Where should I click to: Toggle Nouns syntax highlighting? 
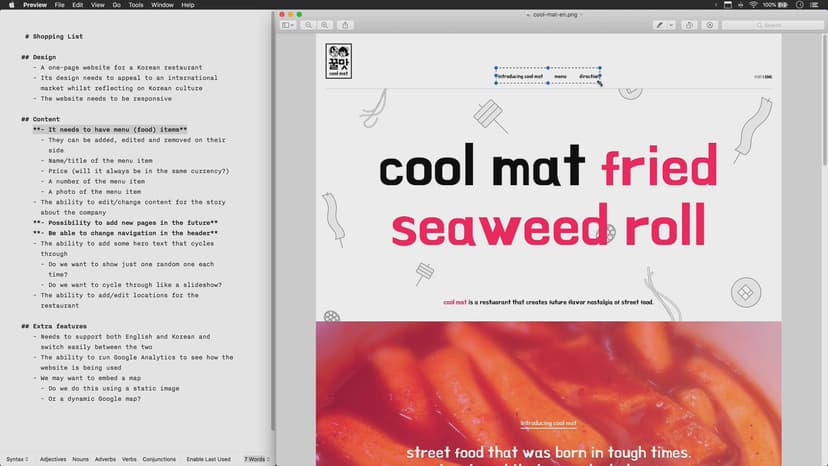80,459
